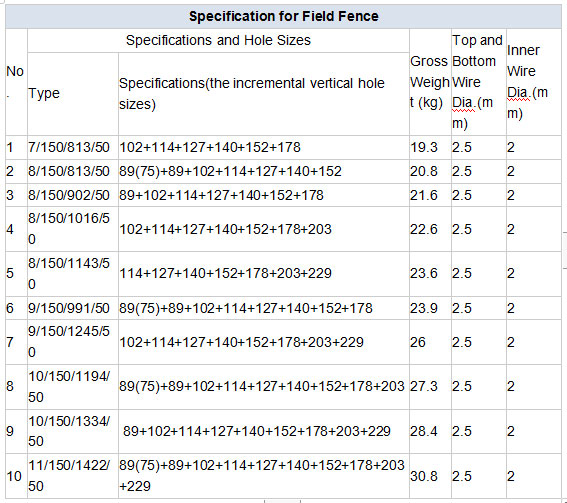Viewport: 567px width, 503px height.
Task: Select the 'Specifications and Hole Sizes' header cell
Action: 218,41
